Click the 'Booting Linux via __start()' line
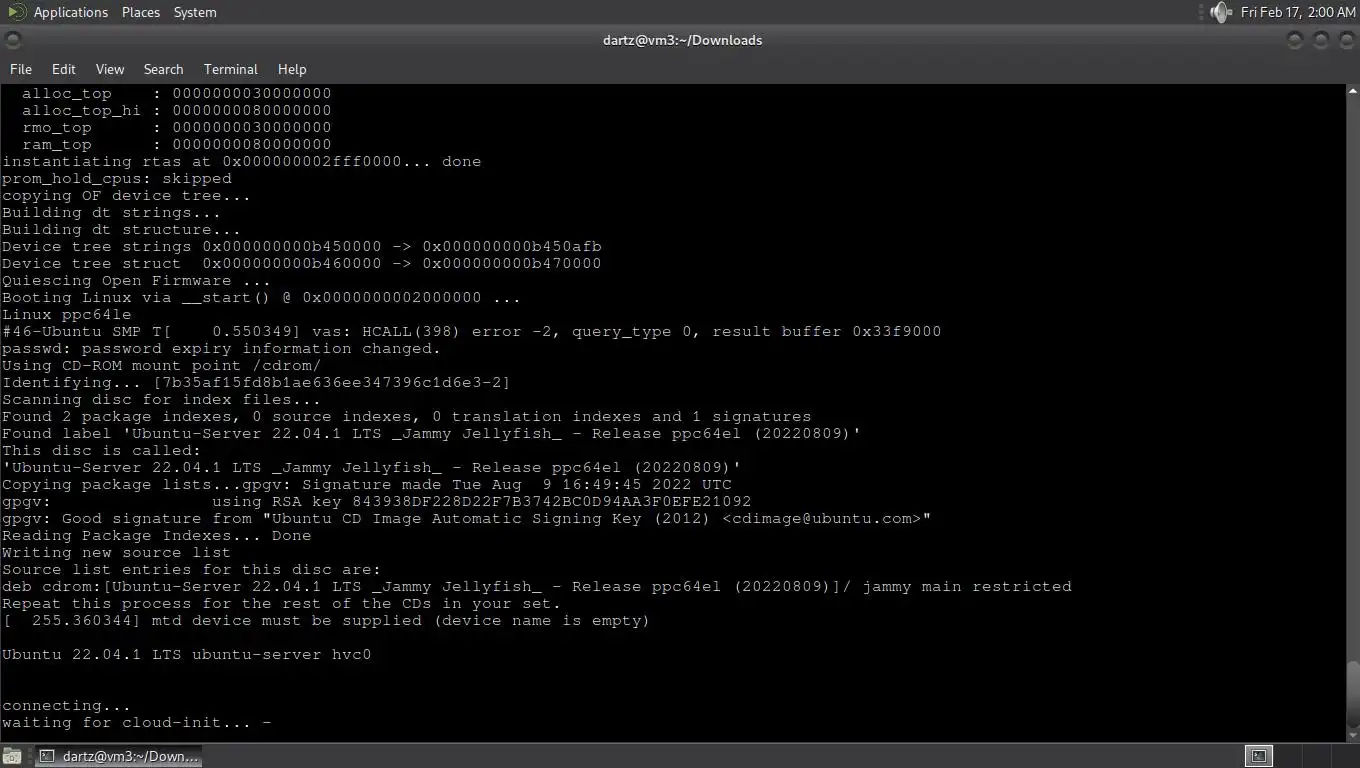This screenshot has width=1360, height=768. pyautogui.click(x=261, y=297)
